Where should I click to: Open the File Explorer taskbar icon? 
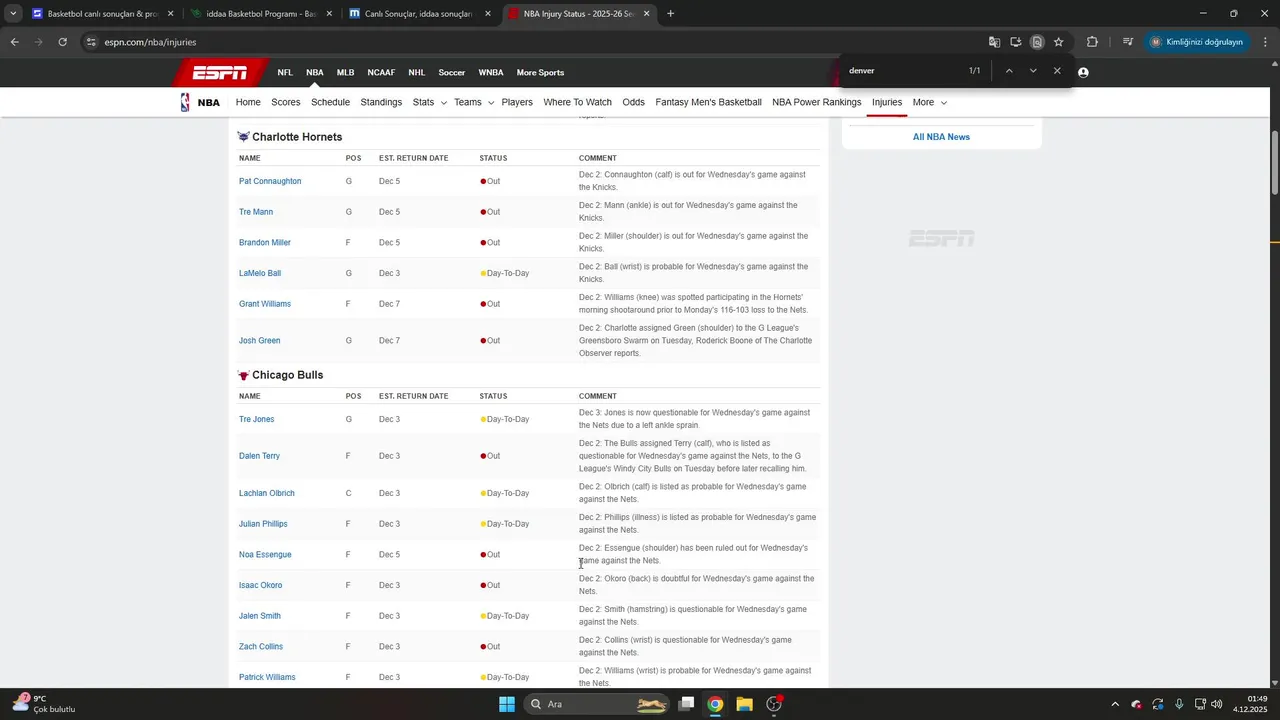(744, 704)
